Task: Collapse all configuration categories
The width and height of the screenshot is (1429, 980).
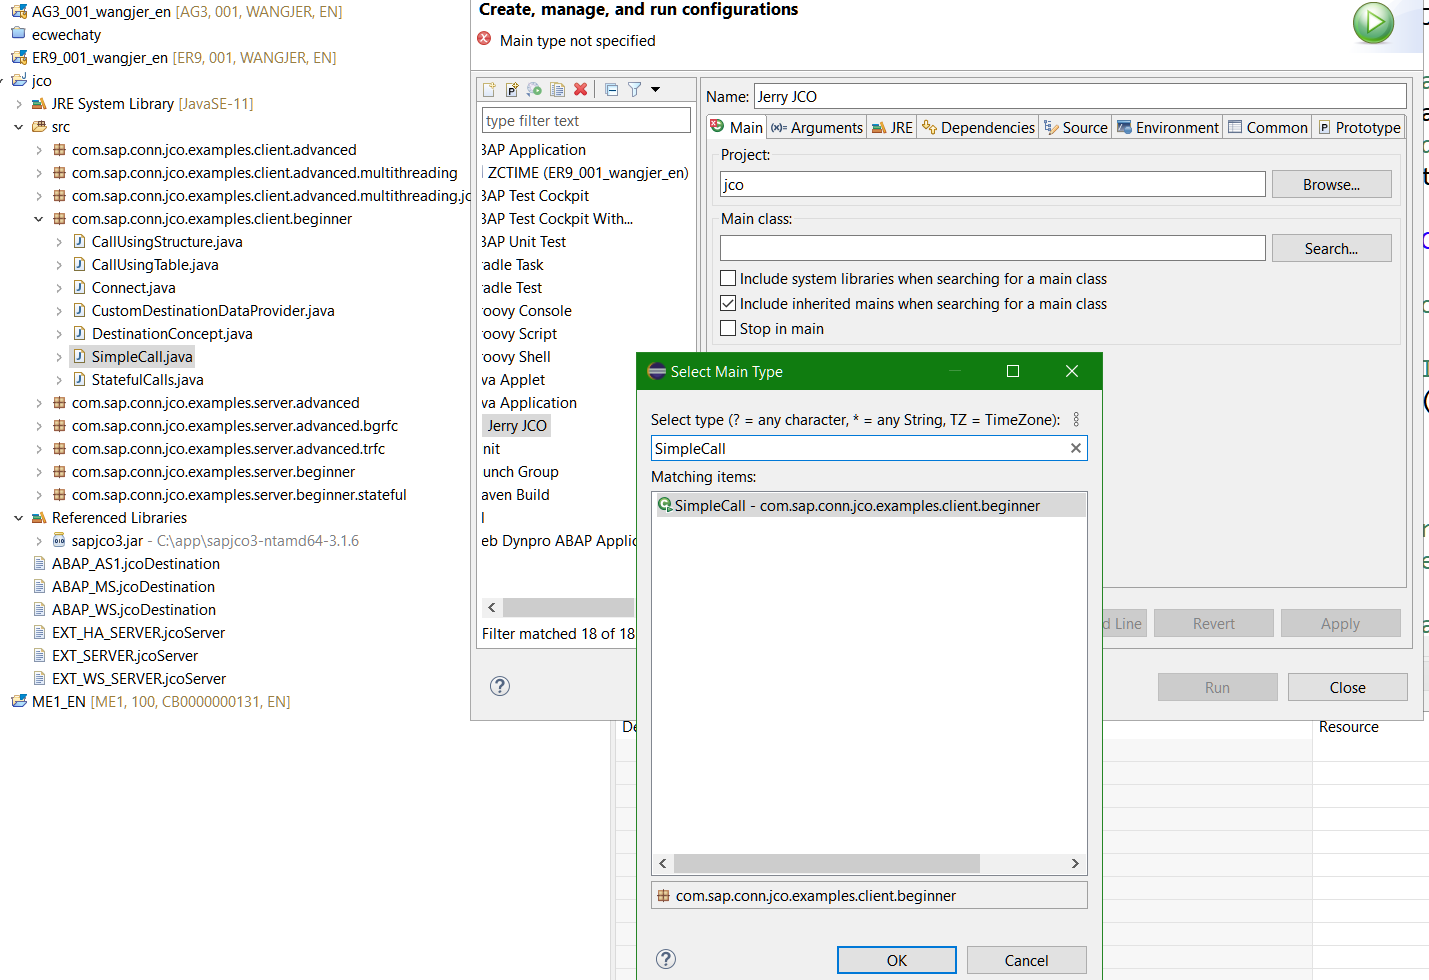Action: pyautogui.click(x=611, y=89)
